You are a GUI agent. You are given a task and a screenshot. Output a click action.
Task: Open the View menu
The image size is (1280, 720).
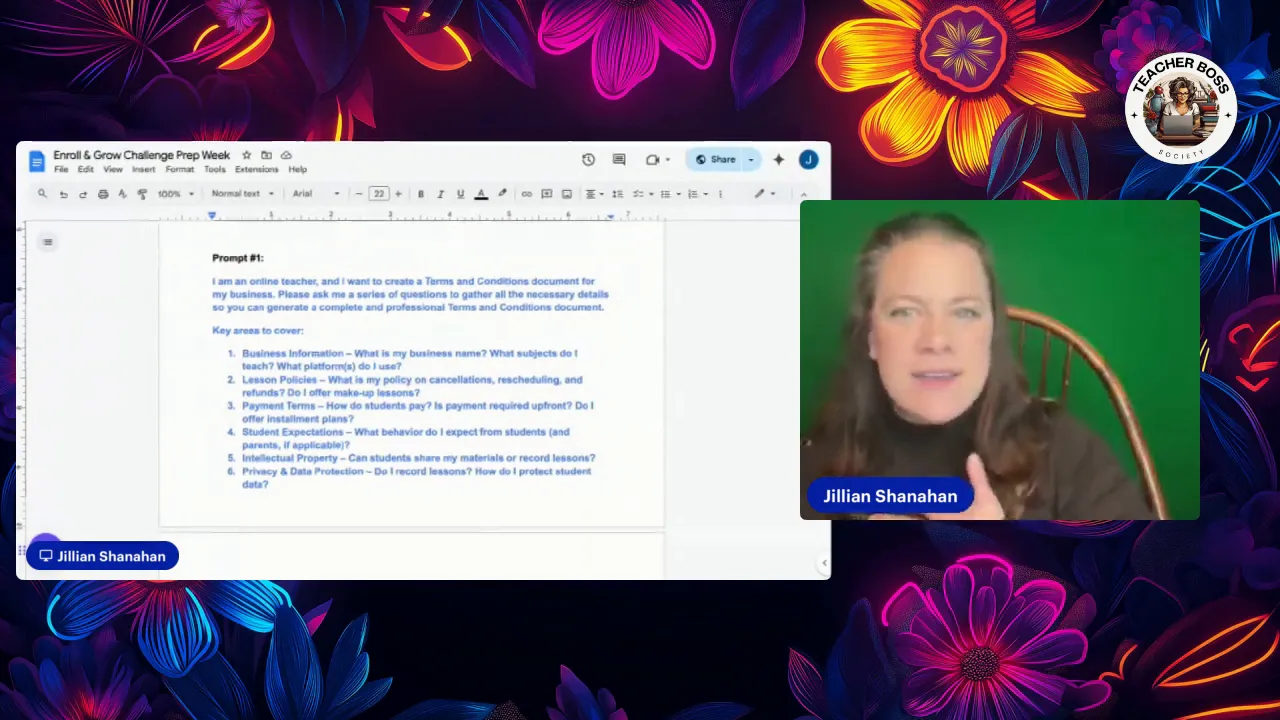pyautogui.click(x=113, y=169)
